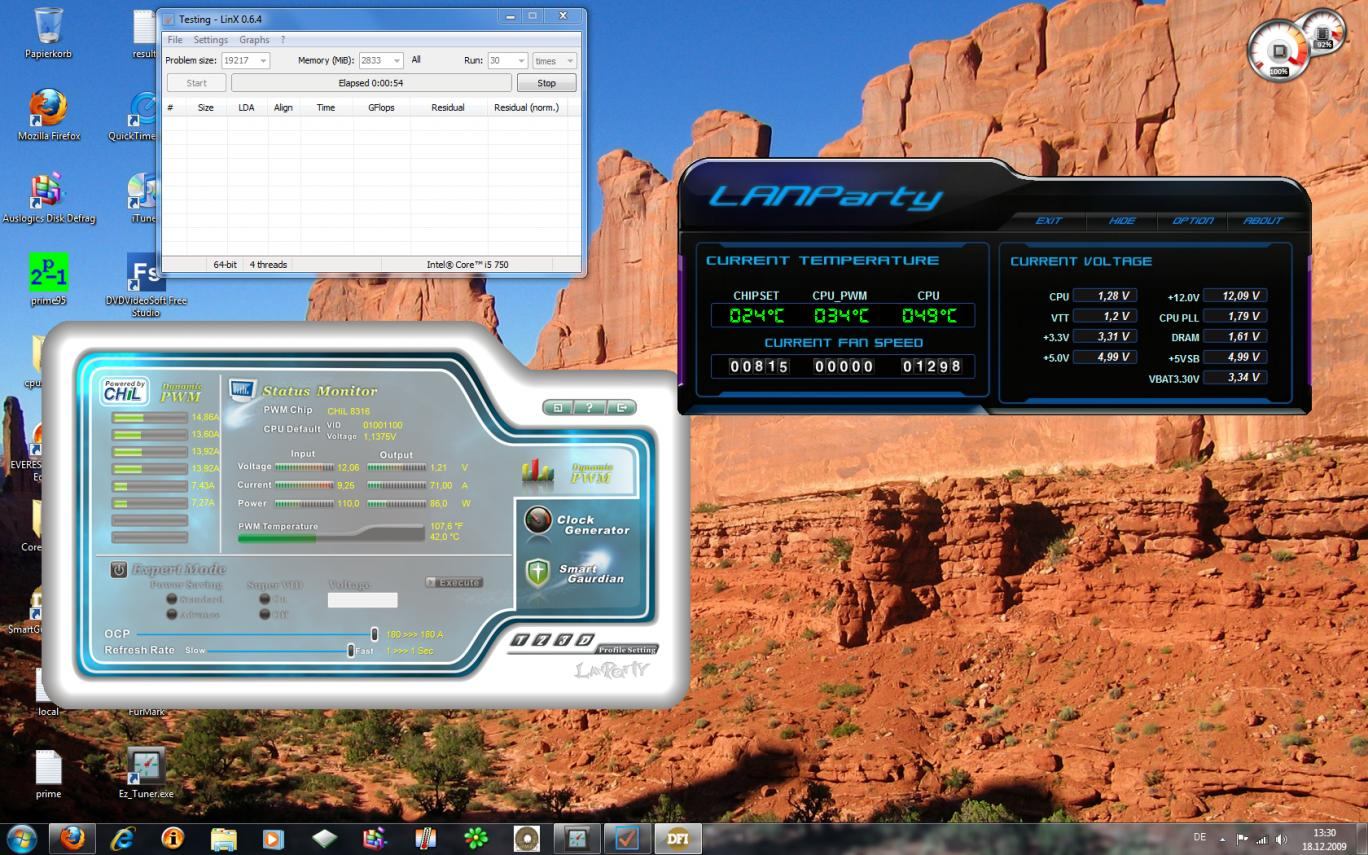The image size is (1368, 855).
Task: Click the GFlops column header in LinX
Action: point(381,107)
